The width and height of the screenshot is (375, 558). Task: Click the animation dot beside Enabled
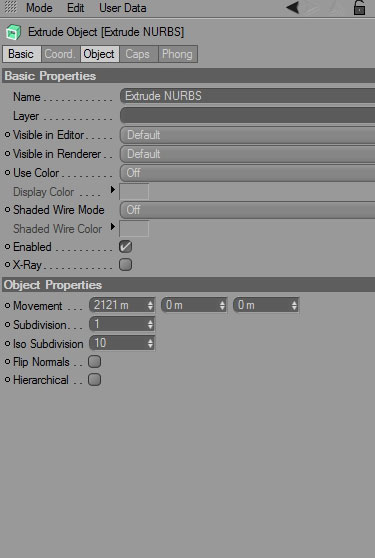(7, 247)
